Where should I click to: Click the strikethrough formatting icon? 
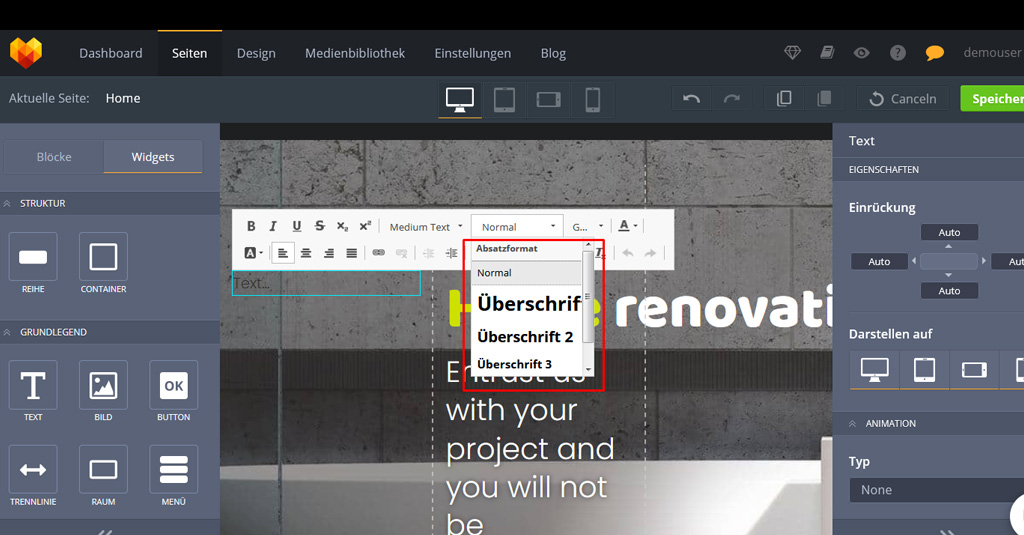(x=319, y=227)
